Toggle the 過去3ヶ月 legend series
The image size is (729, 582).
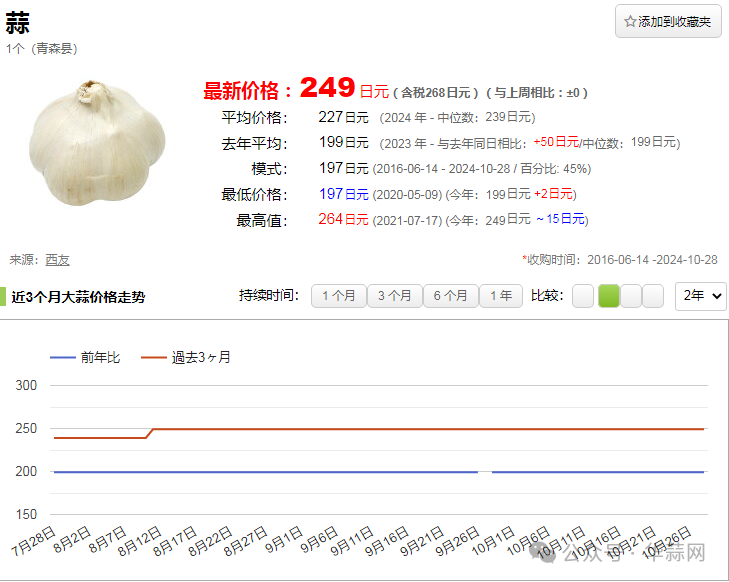[200, 357]
